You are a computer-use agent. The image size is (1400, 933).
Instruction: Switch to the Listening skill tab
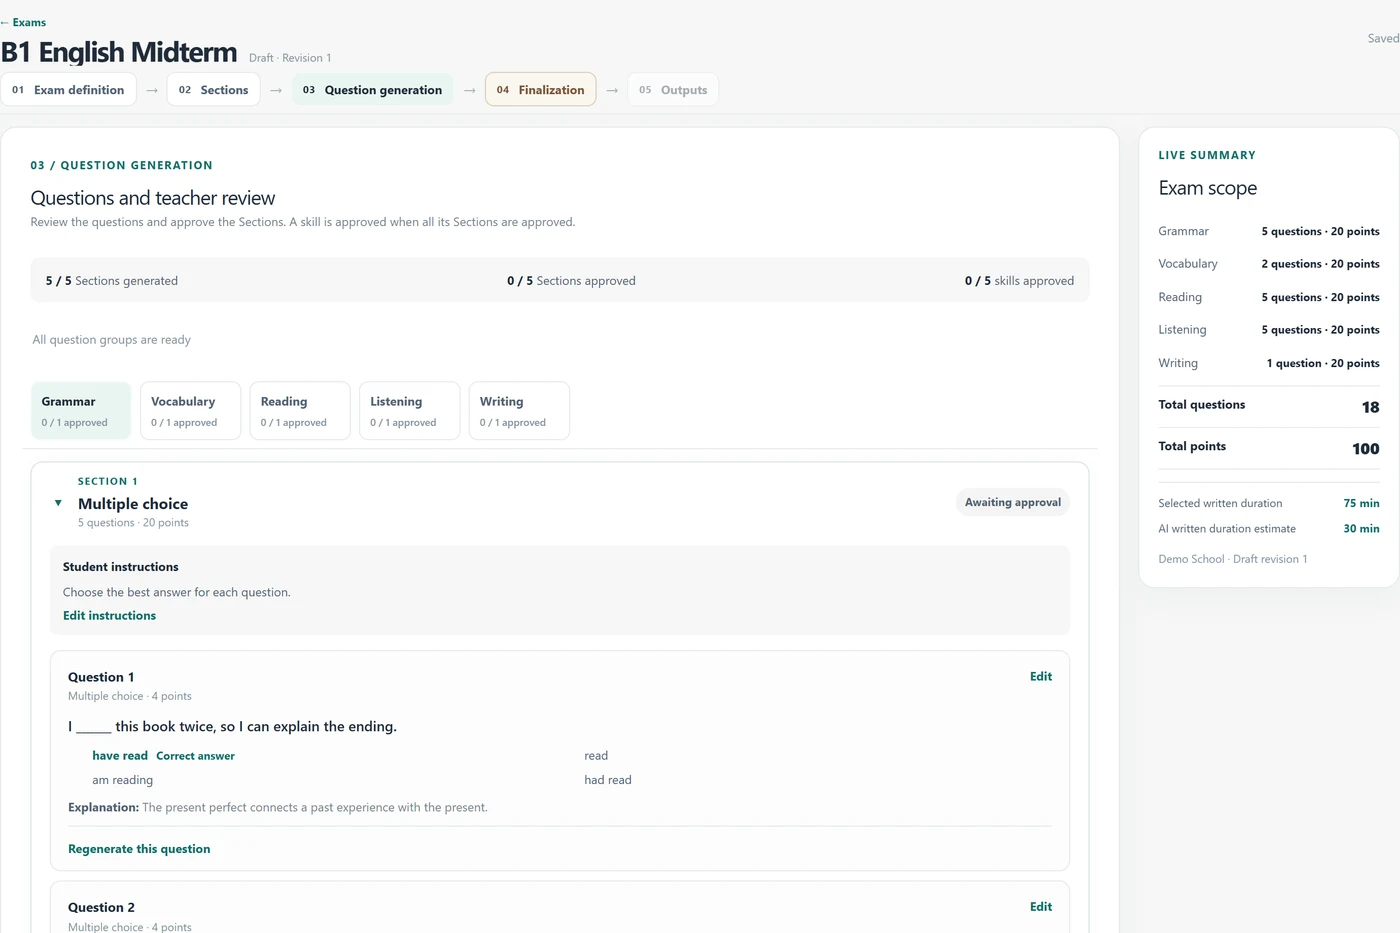coord(409,411)
